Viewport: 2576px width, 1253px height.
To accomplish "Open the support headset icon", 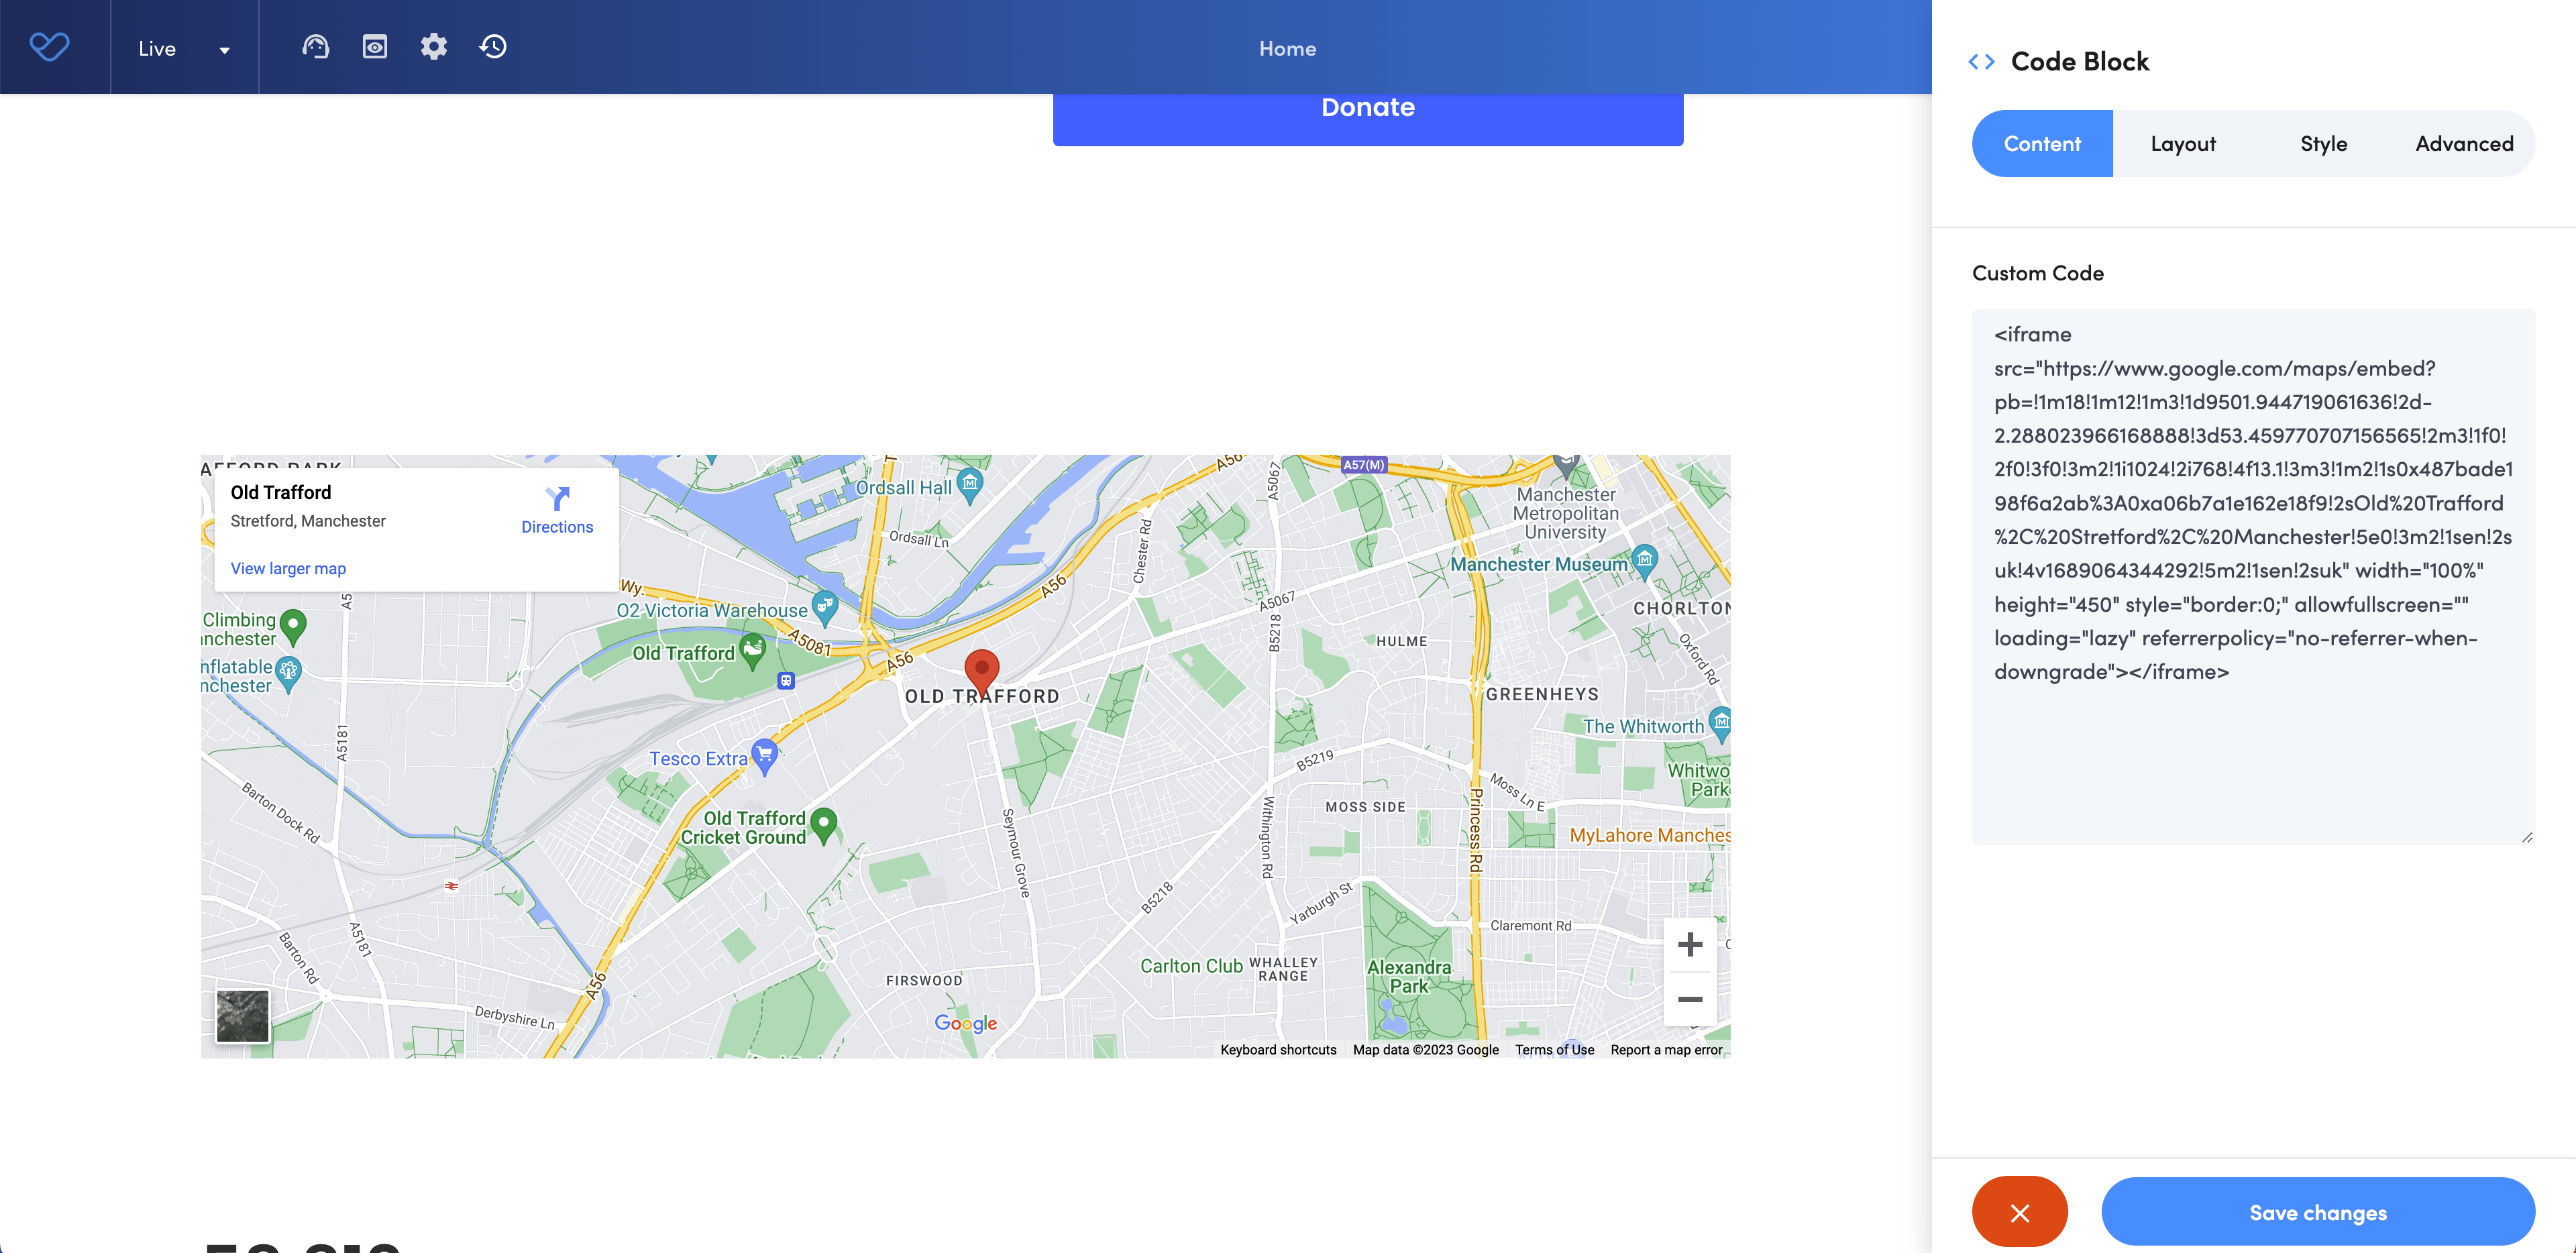I will (x=315, y=47).
